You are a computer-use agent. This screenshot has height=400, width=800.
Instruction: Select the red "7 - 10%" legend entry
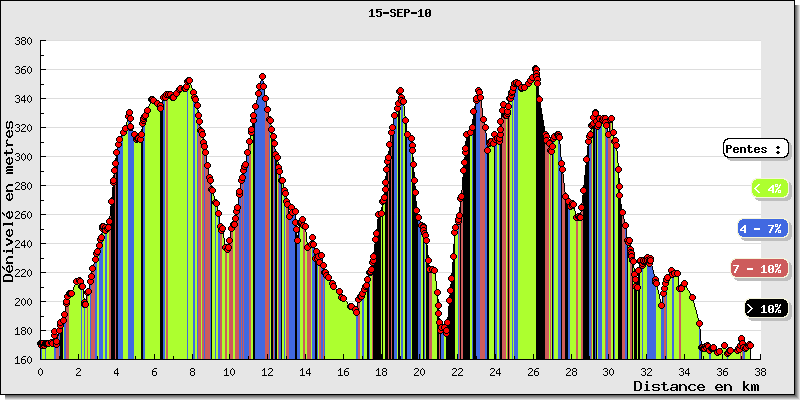click(x=758, y=269)
